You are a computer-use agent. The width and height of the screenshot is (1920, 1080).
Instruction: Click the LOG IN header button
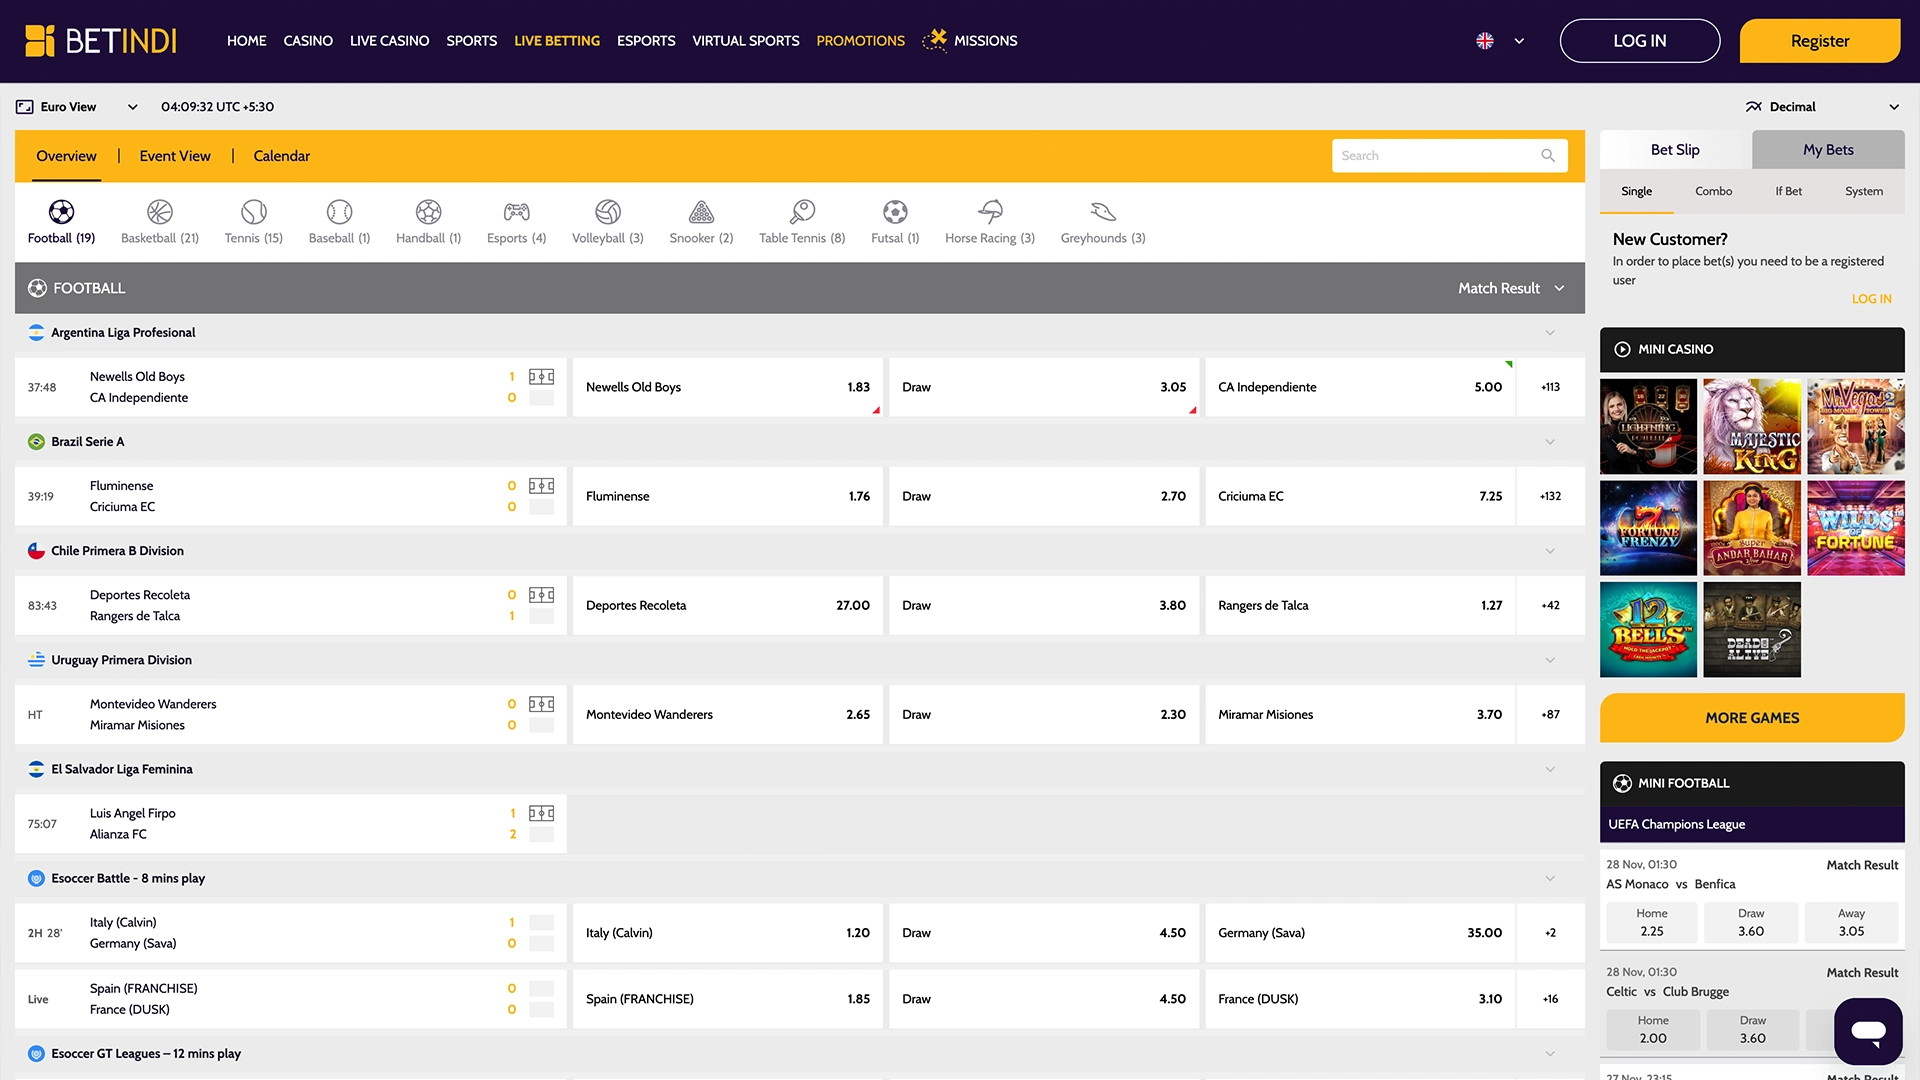pyautogui.click(x=1640, y=41)
